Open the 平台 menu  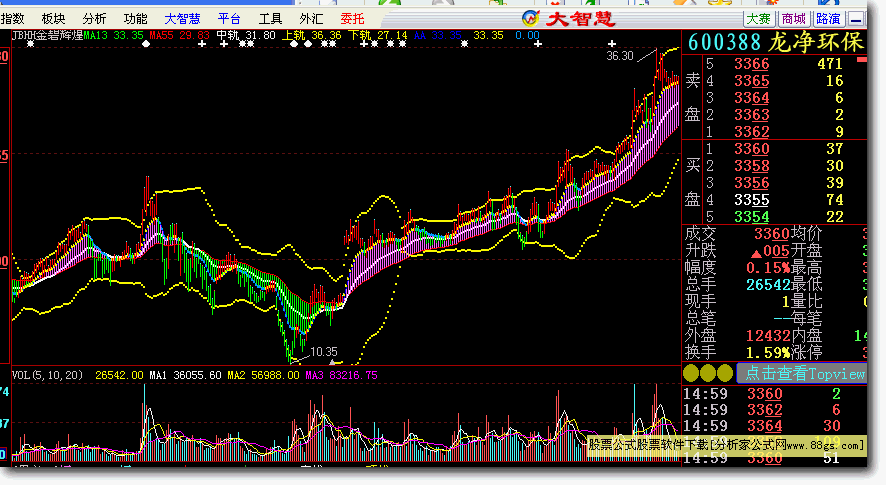coord(229,19)
